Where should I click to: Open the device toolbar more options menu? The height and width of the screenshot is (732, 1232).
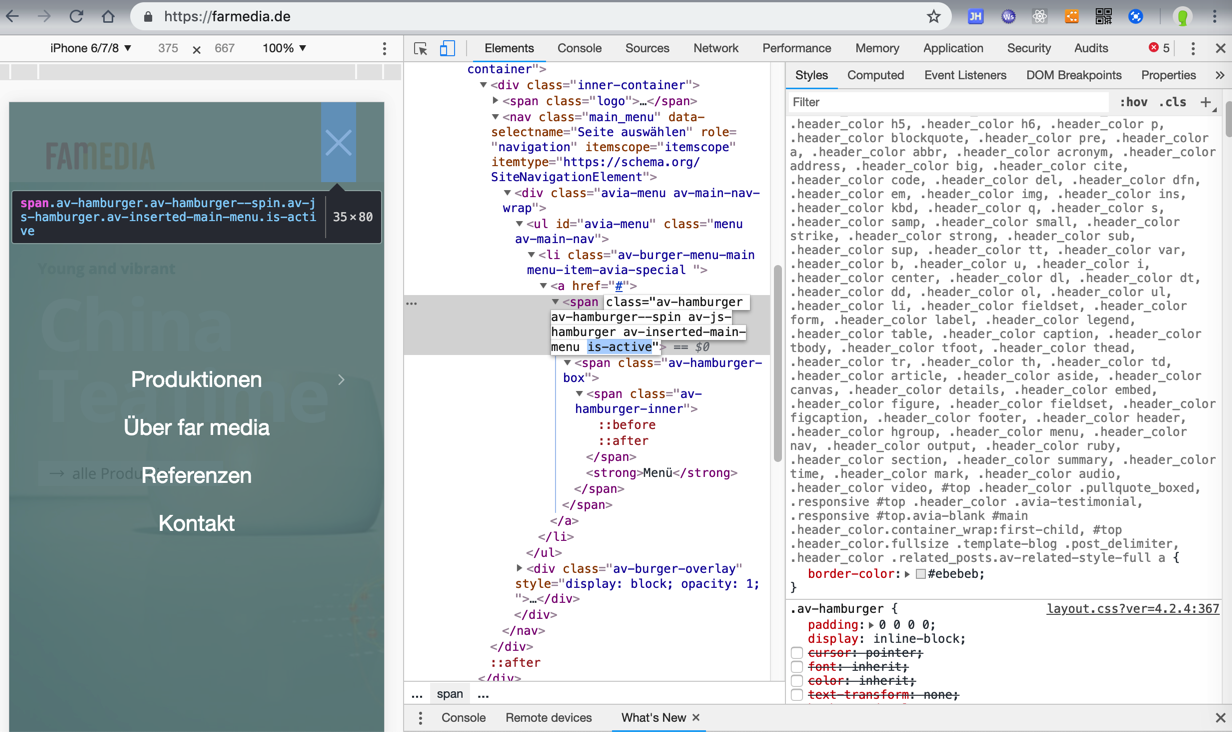coord(384,48)
